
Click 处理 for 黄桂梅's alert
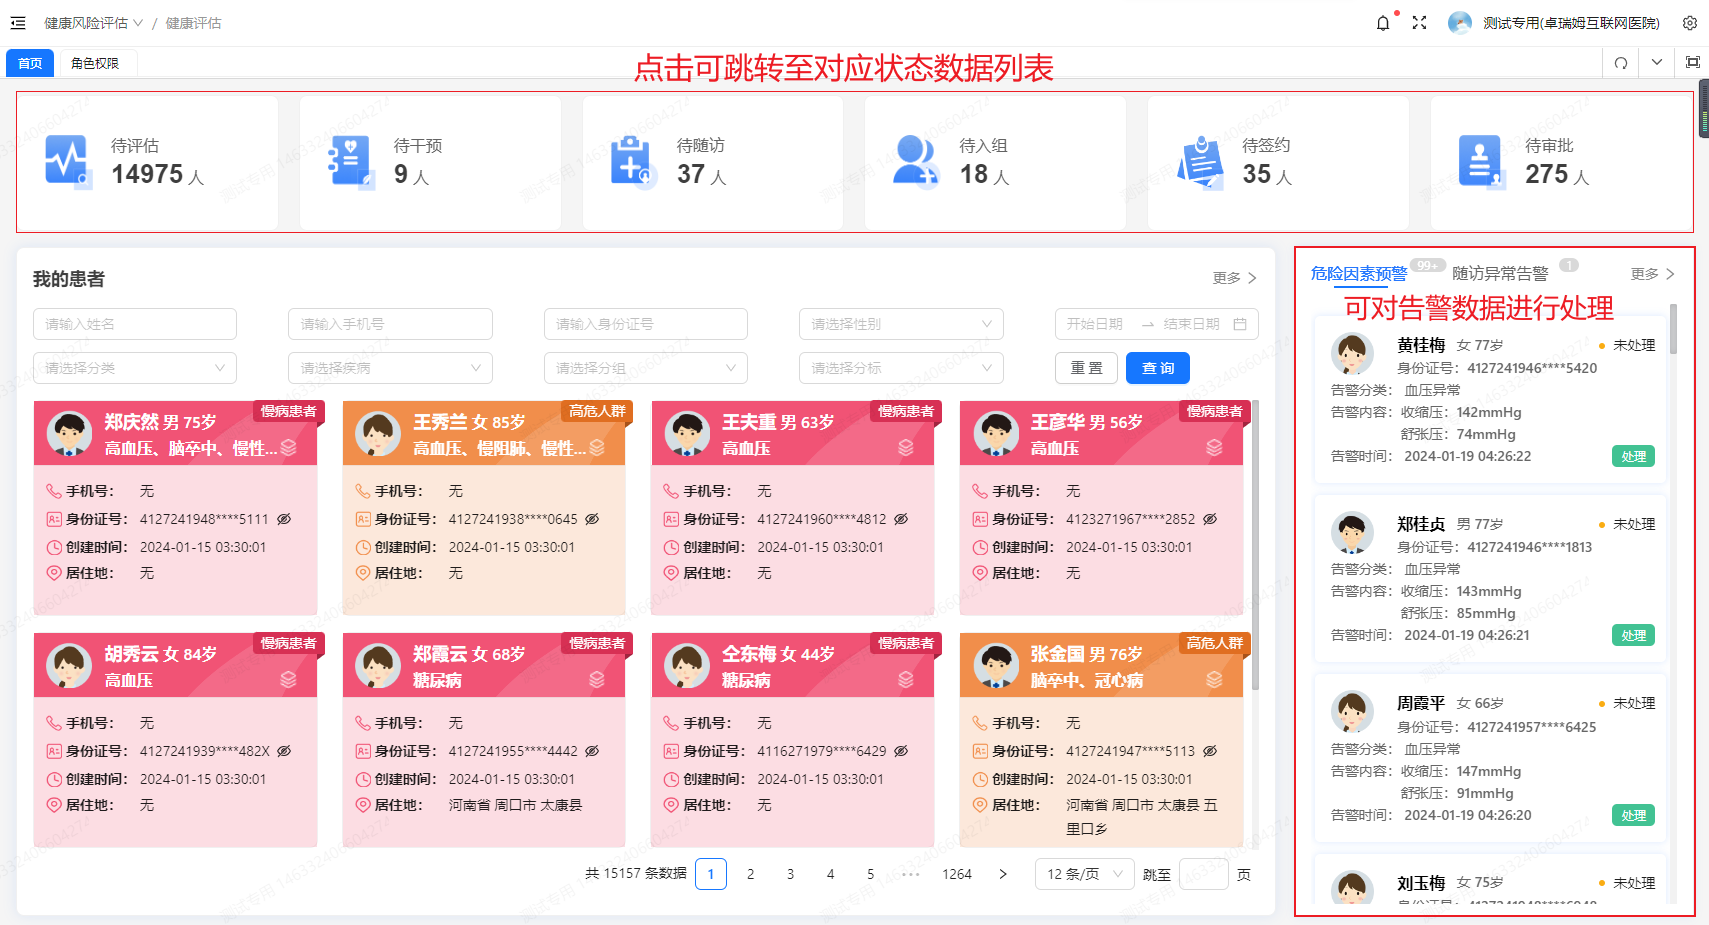point(1633,456)
